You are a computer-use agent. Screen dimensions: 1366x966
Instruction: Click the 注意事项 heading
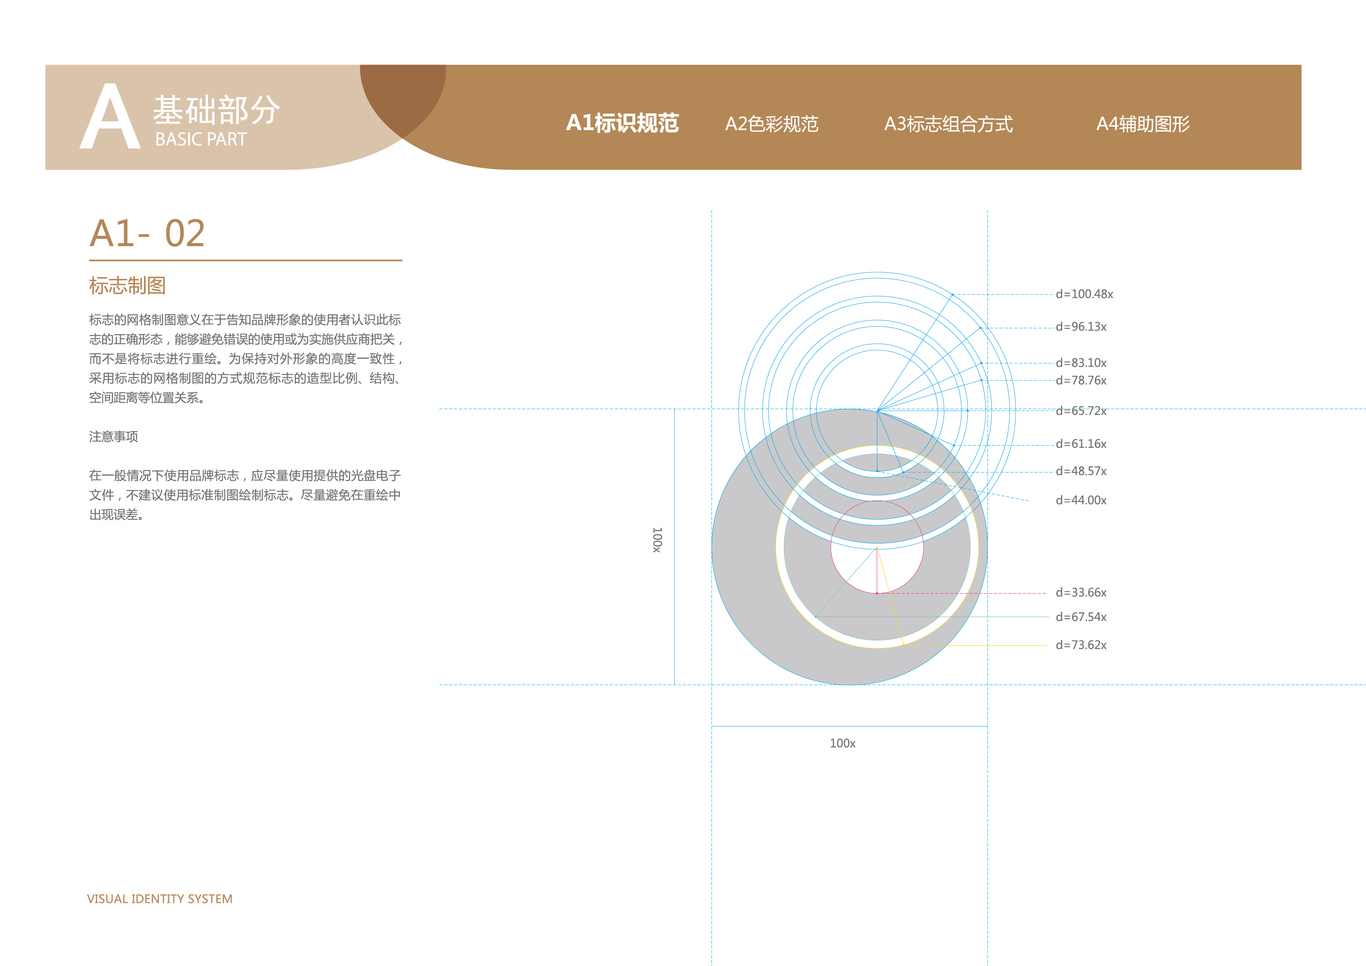point(113,437)
